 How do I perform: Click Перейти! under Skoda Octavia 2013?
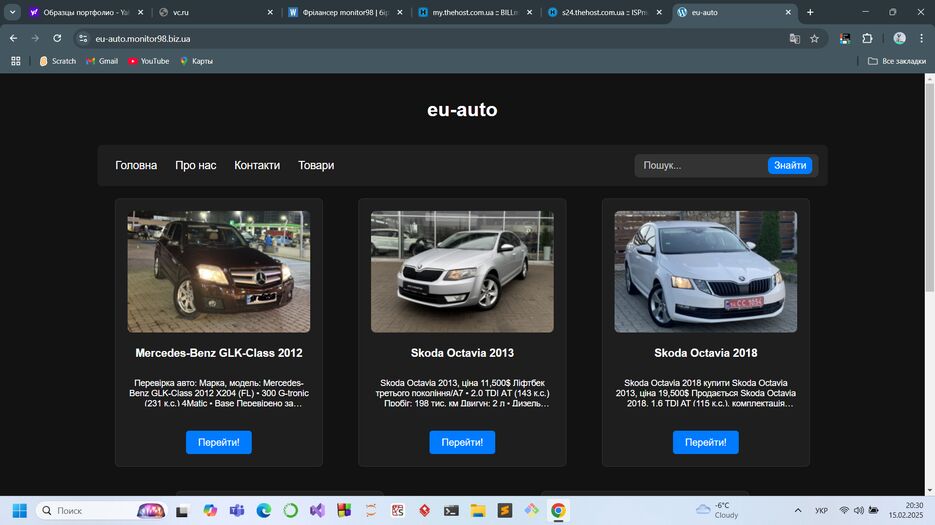(462, 442)
